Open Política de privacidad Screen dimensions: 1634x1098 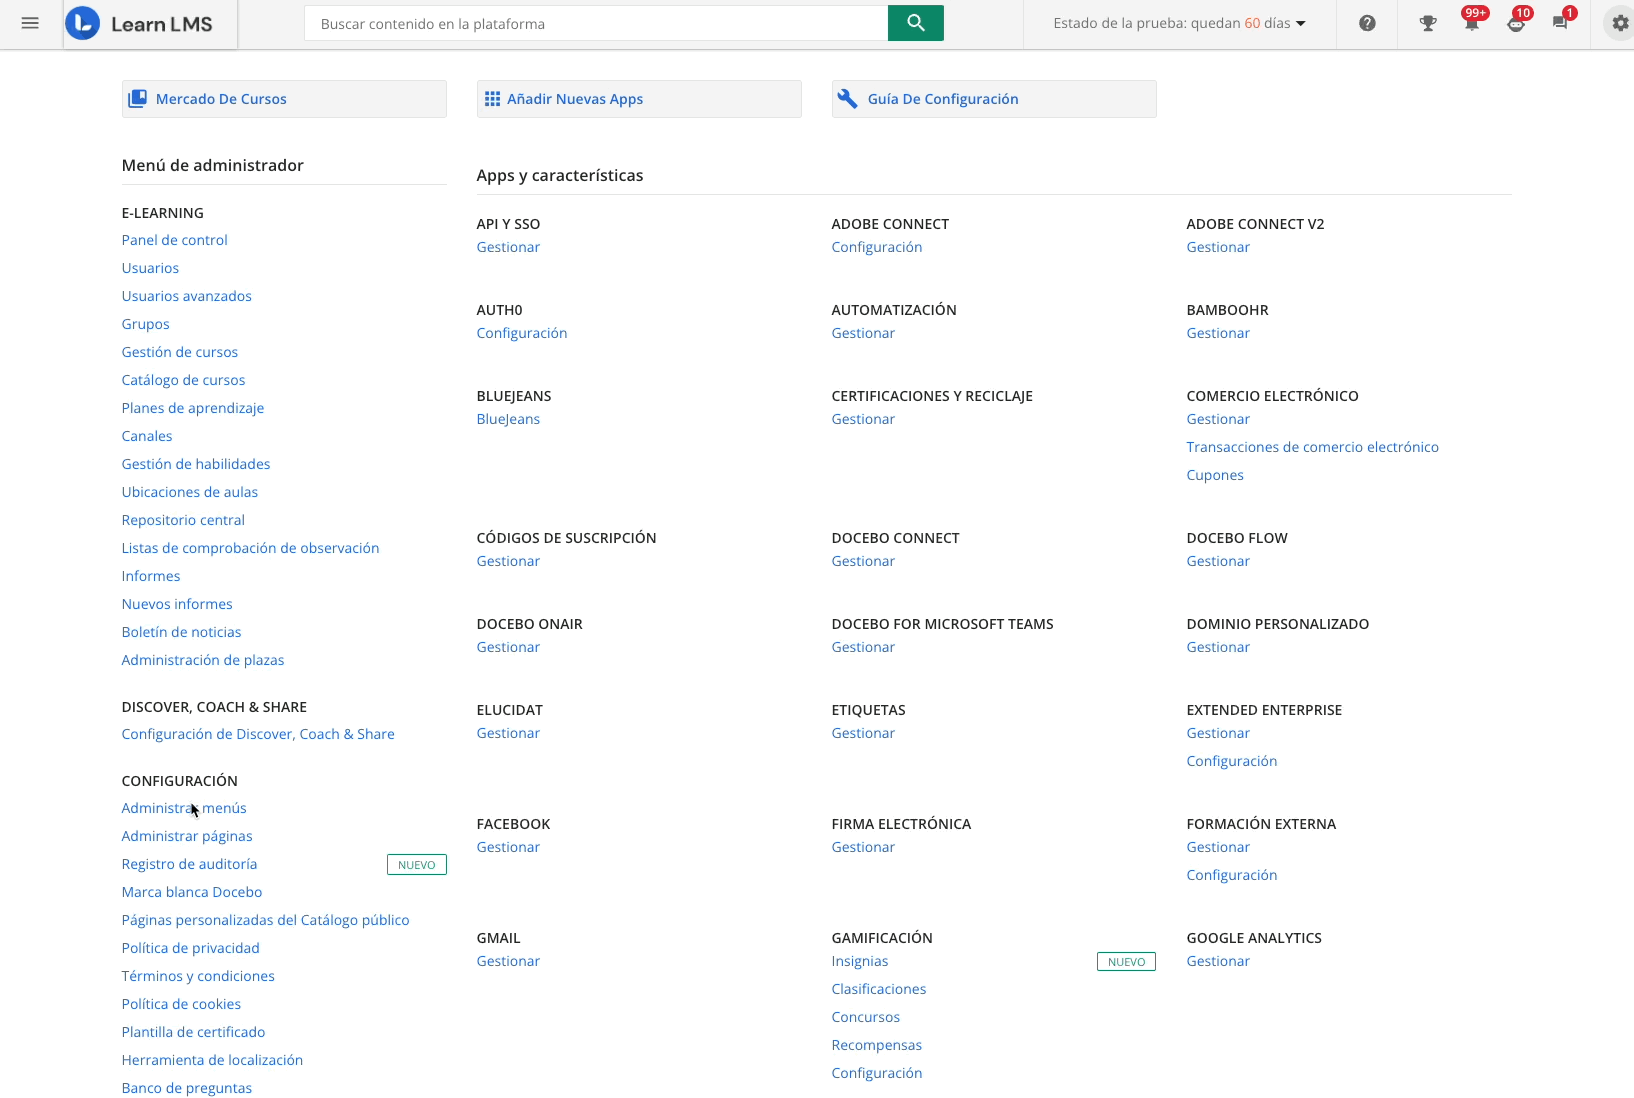tap(190, 948)
